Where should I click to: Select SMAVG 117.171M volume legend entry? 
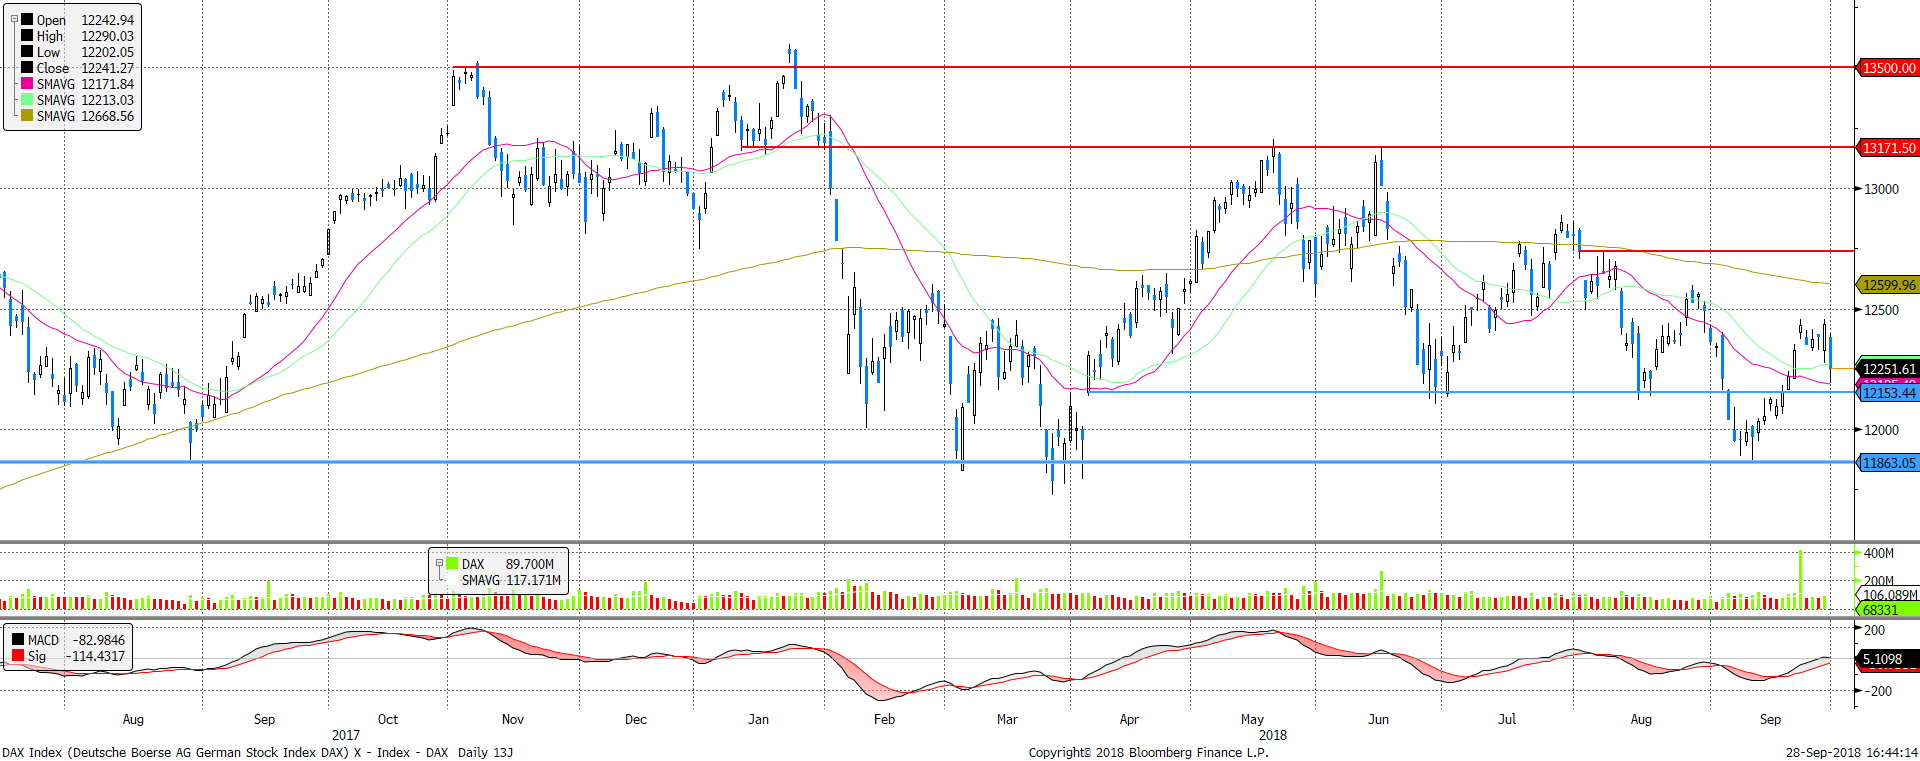coord(511,580)
